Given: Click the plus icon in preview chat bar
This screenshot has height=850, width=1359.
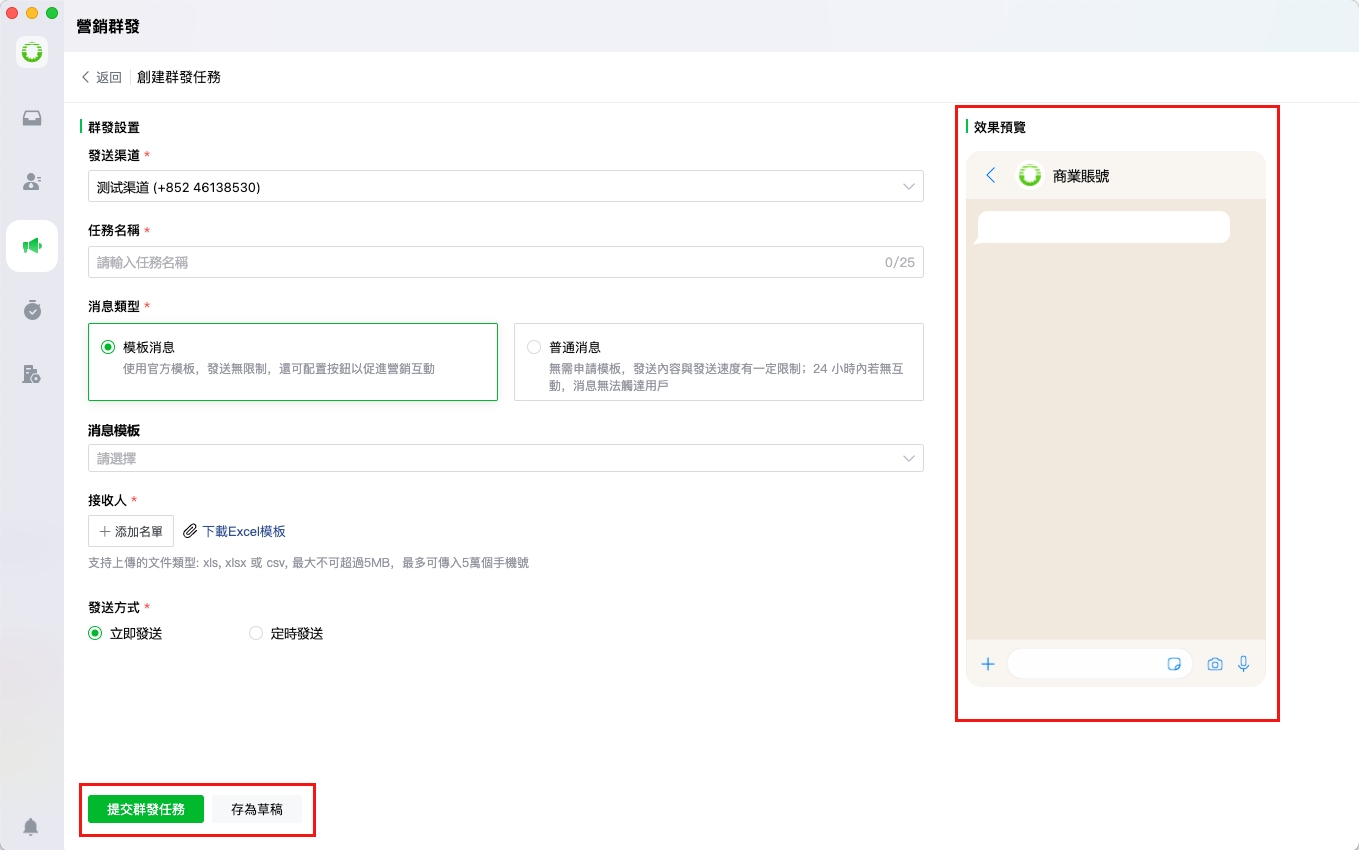Looking at the screenshot, I should click(x=988, y=664).
